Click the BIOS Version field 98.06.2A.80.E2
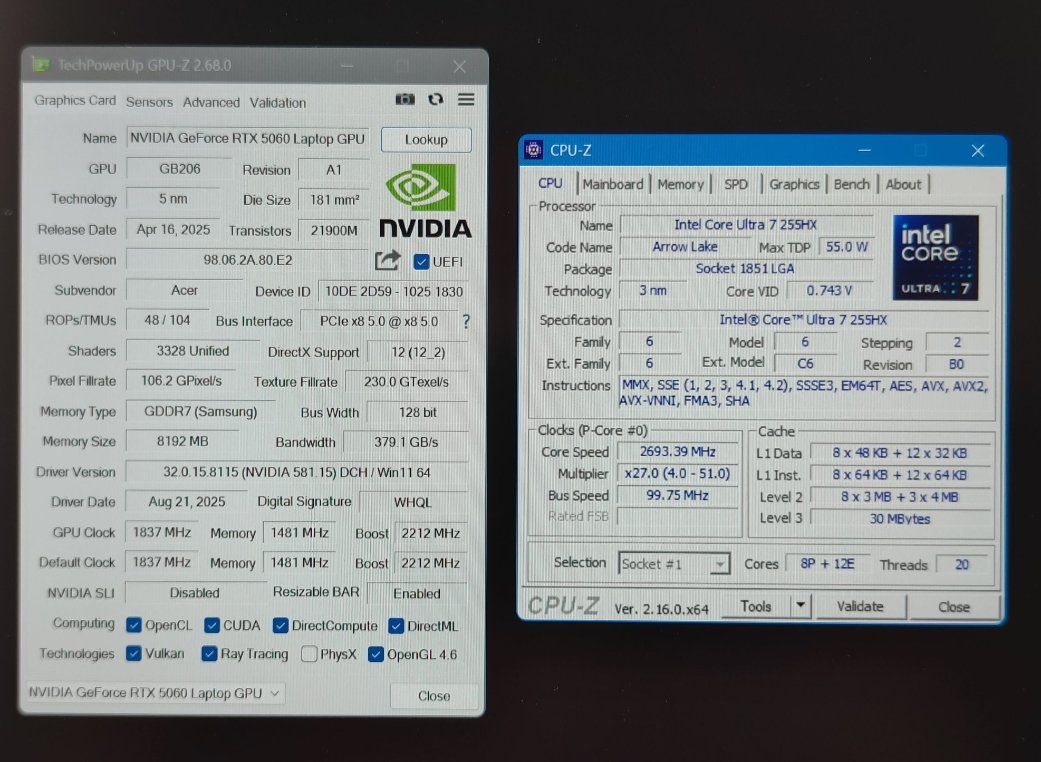This screenshot has height=762, width=1041. click(247, 260)
